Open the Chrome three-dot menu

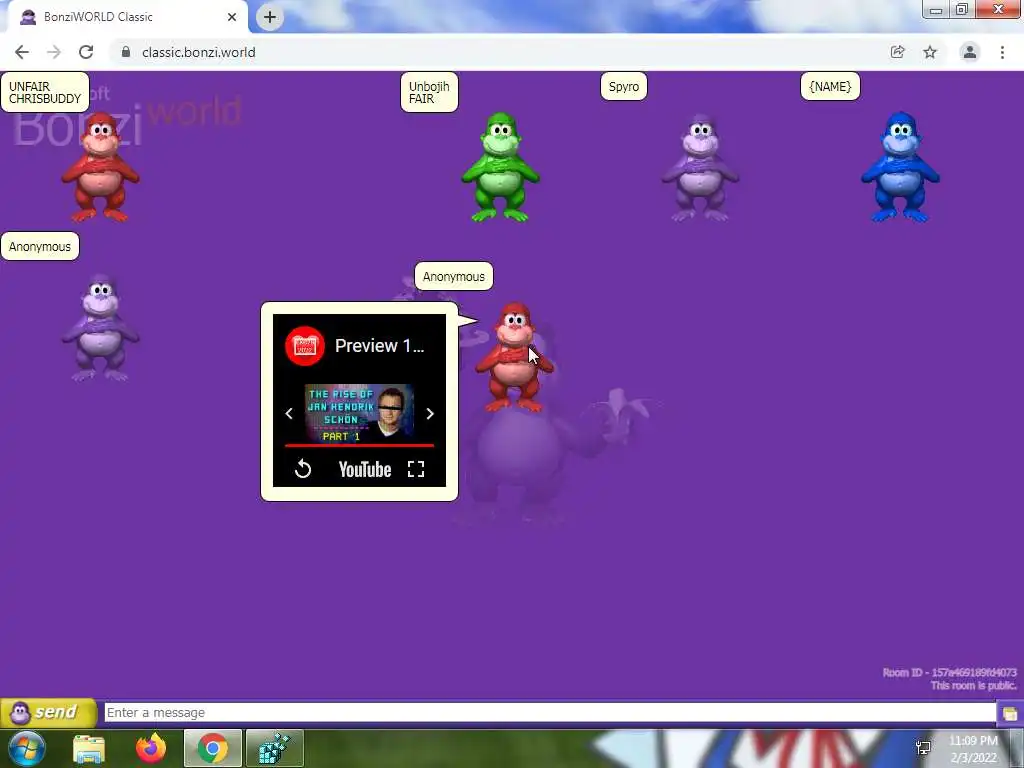click(1002, 52)
